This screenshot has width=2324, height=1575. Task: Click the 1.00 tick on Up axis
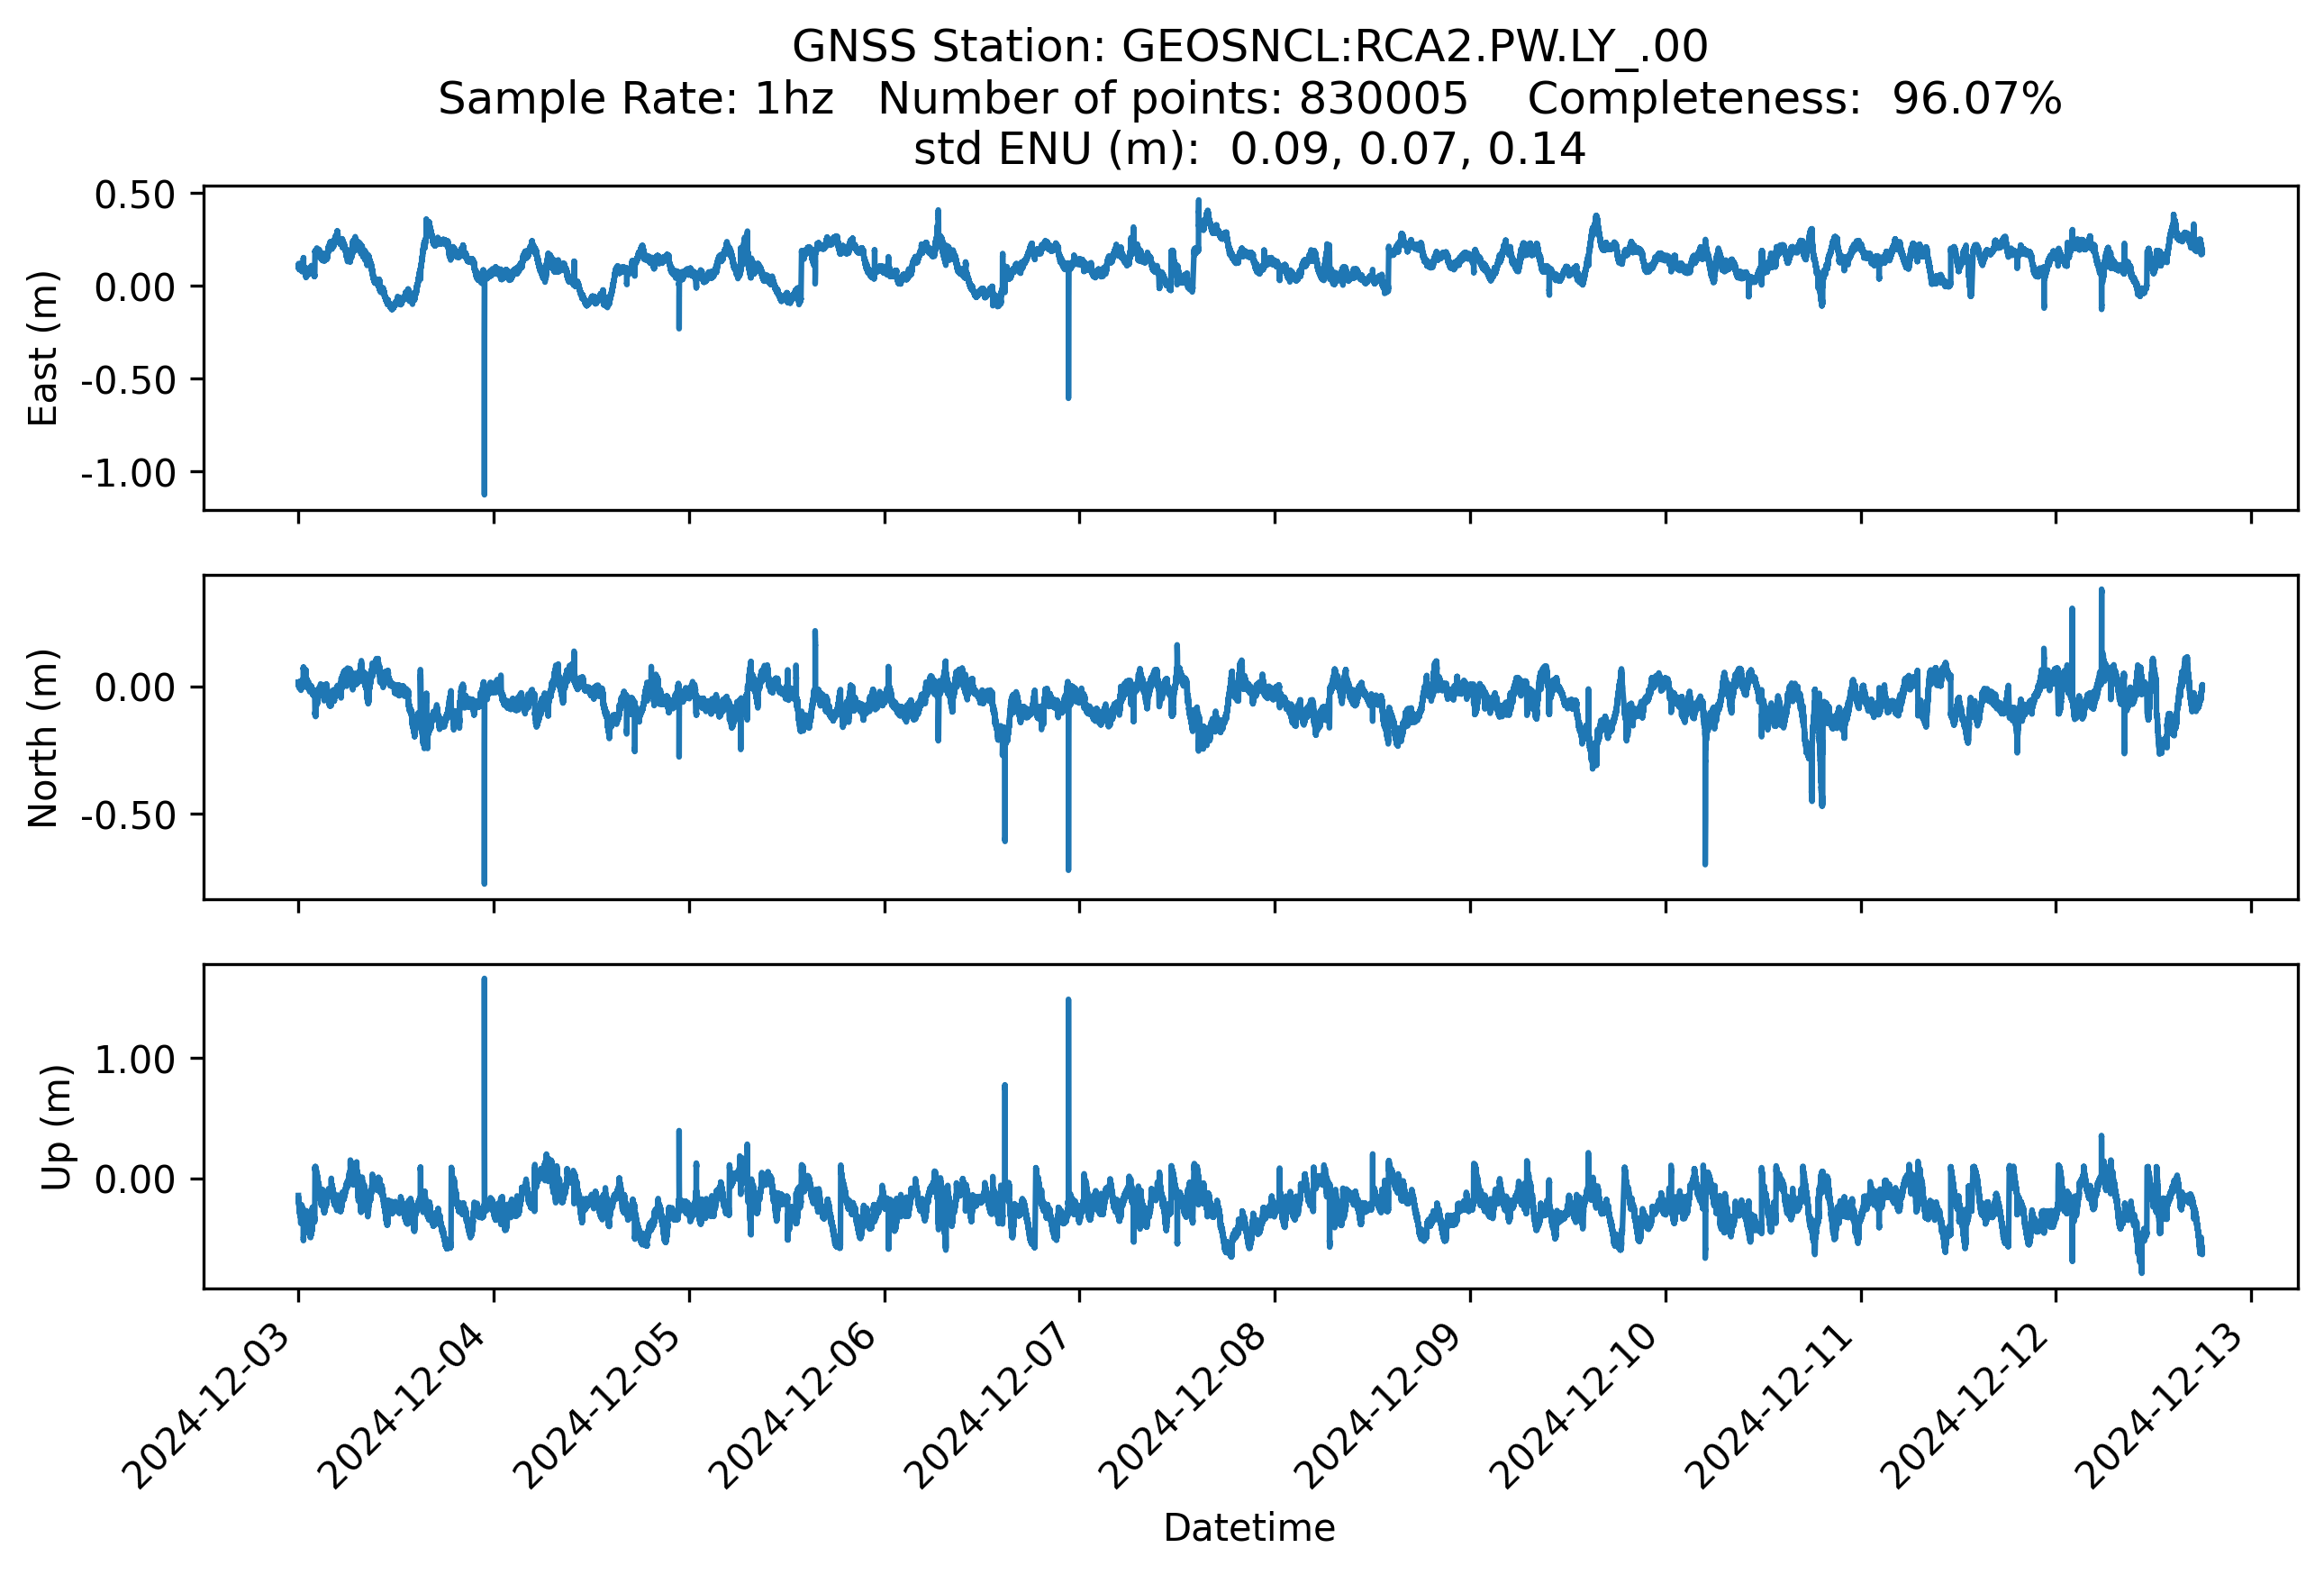point(135,1060)
